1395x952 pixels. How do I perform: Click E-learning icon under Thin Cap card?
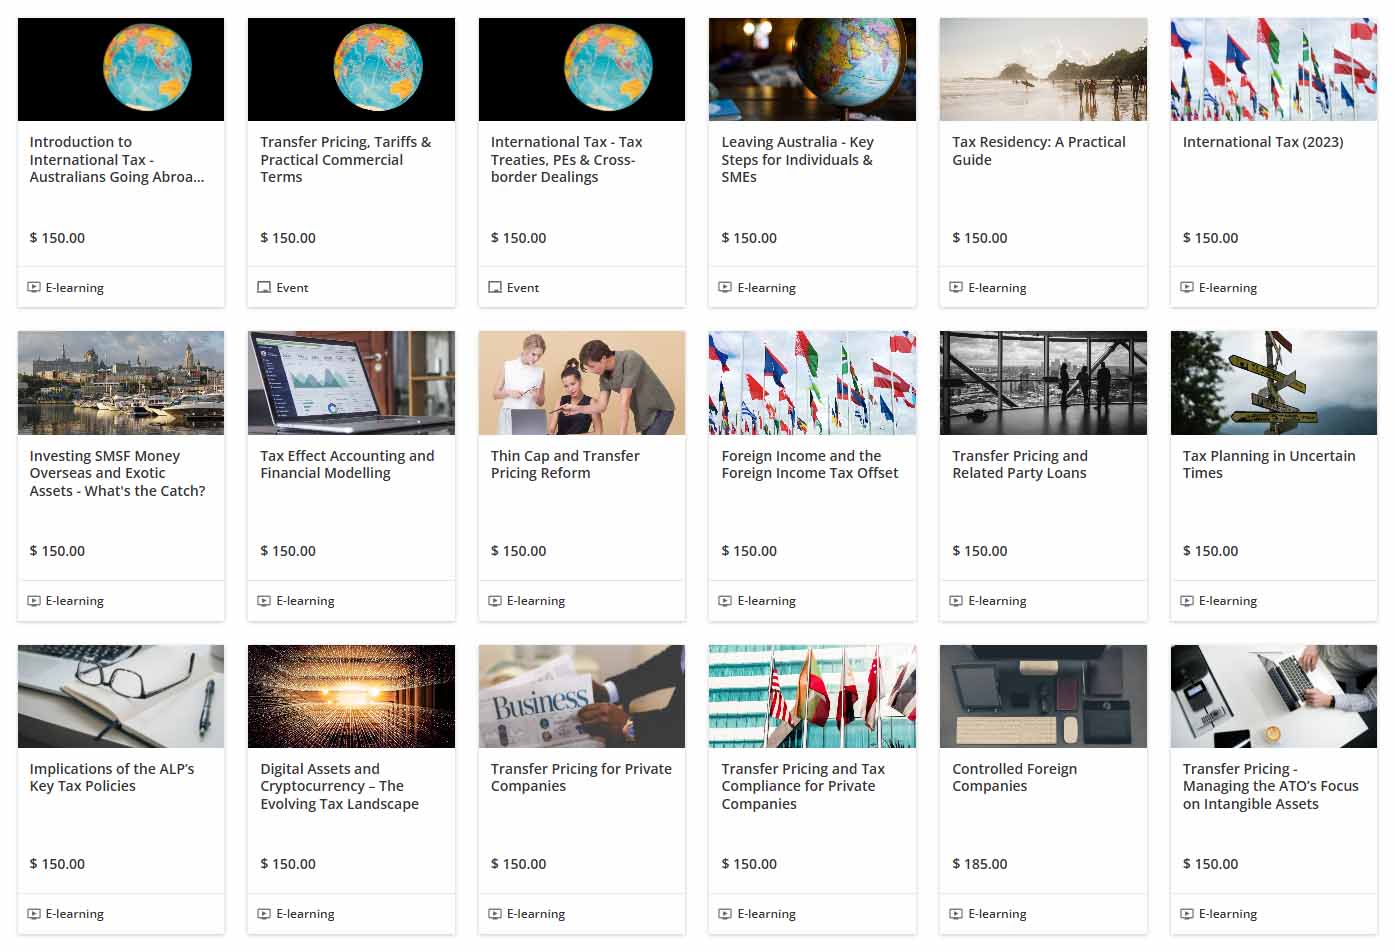[x=495, y=601]
